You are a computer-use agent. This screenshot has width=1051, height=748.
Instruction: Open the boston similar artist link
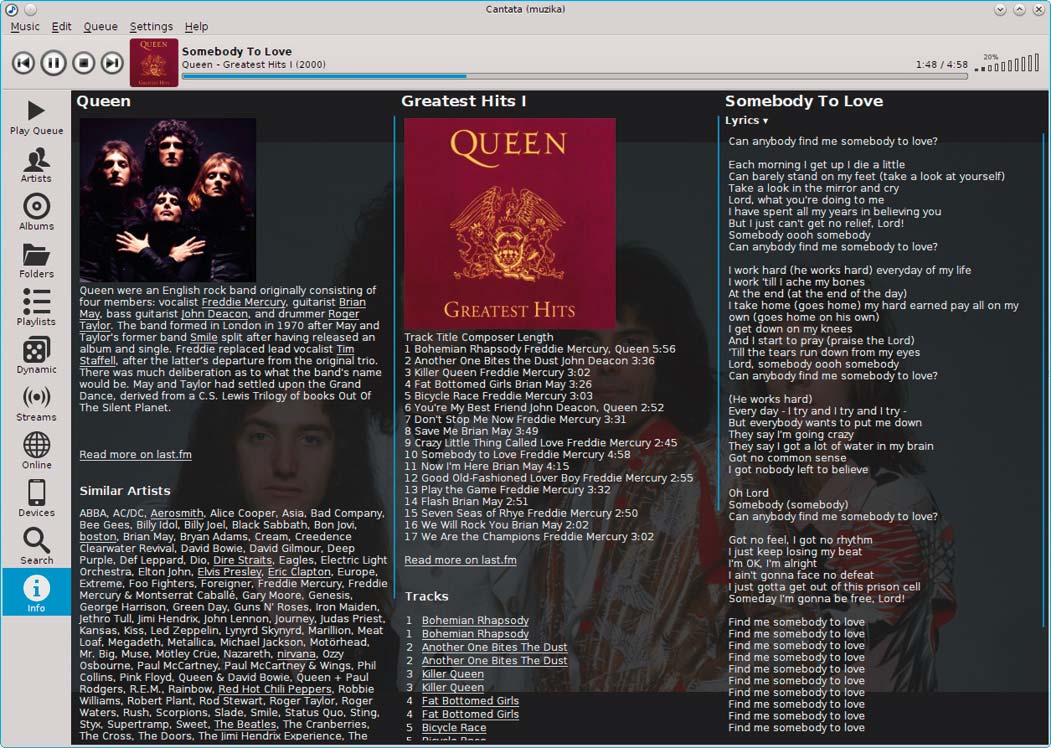98,537
